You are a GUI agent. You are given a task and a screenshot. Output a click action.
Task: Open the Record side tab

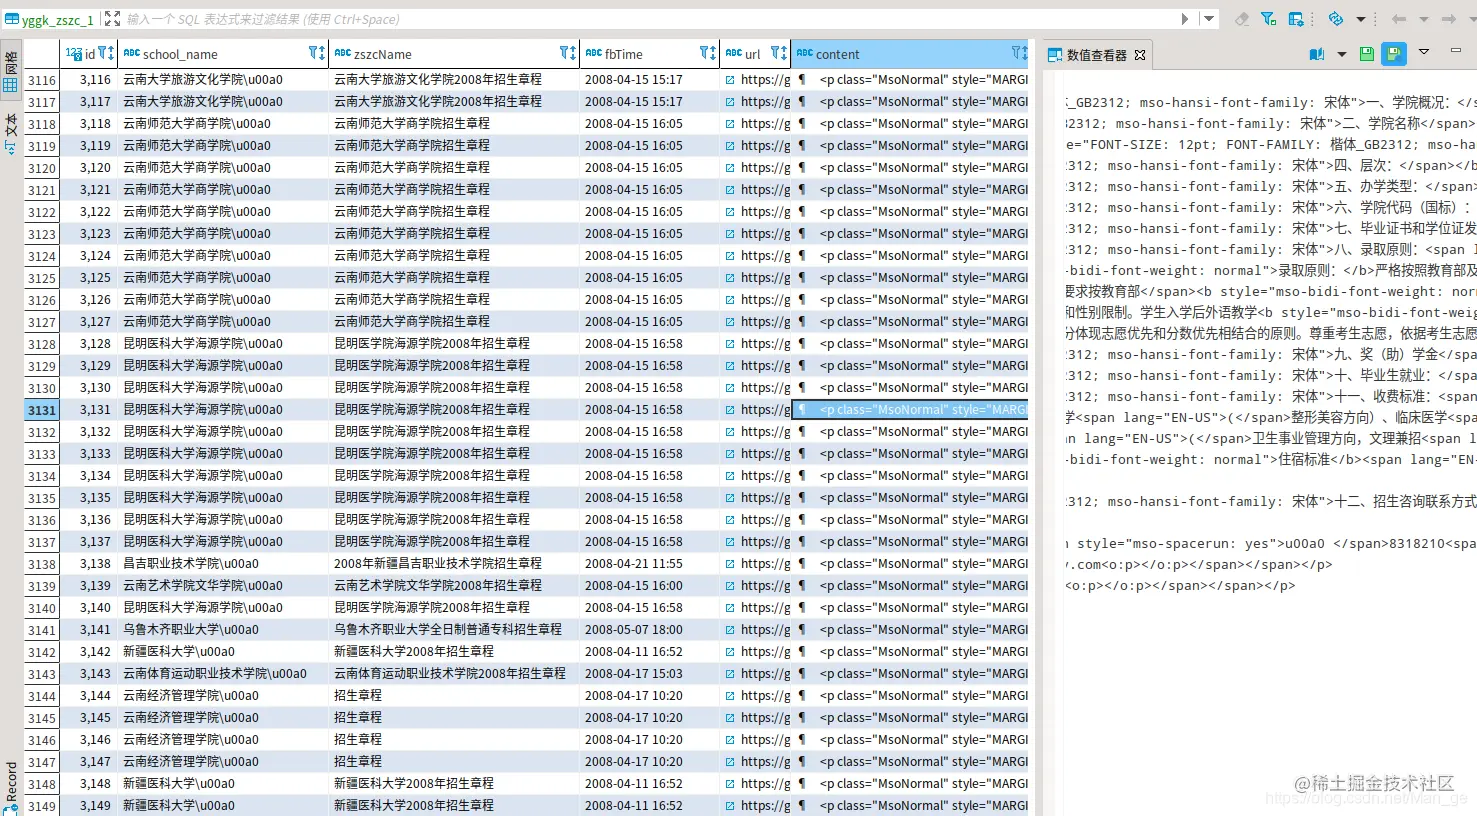pyautogui.click(x=11, y=786)
